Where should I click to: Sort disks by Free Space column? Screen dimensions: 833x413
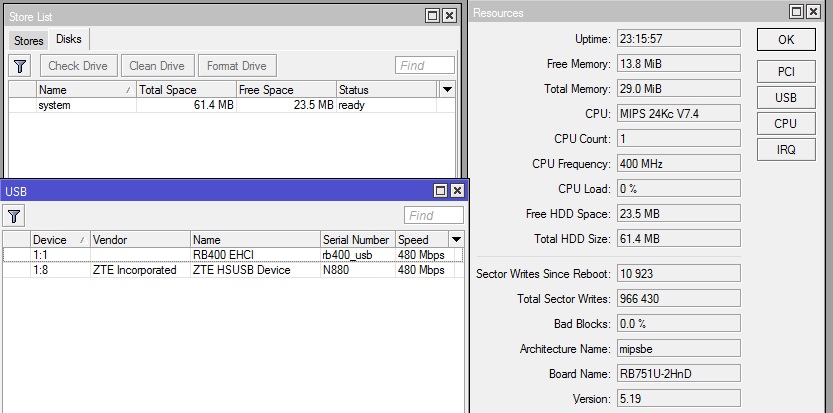286,90
